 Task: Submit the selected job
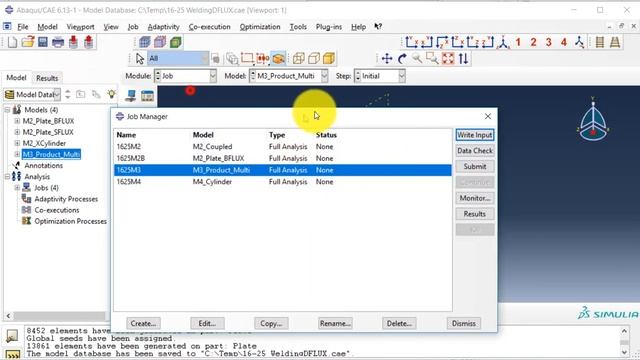(475, 167)
